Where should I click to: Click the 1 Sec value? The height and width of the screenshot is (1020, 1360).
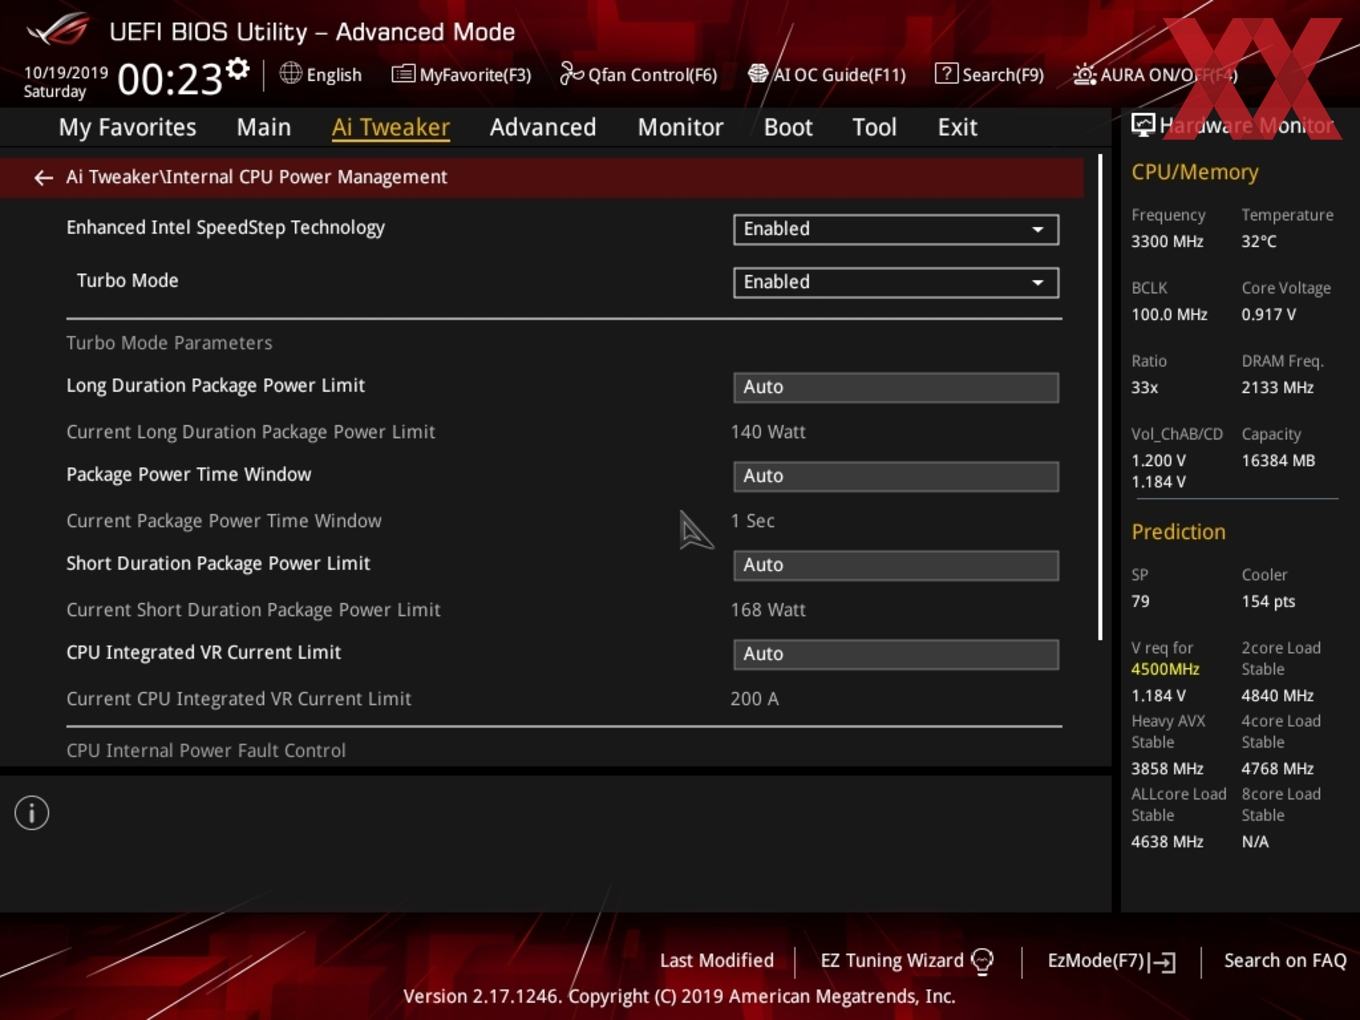point(752,521)
